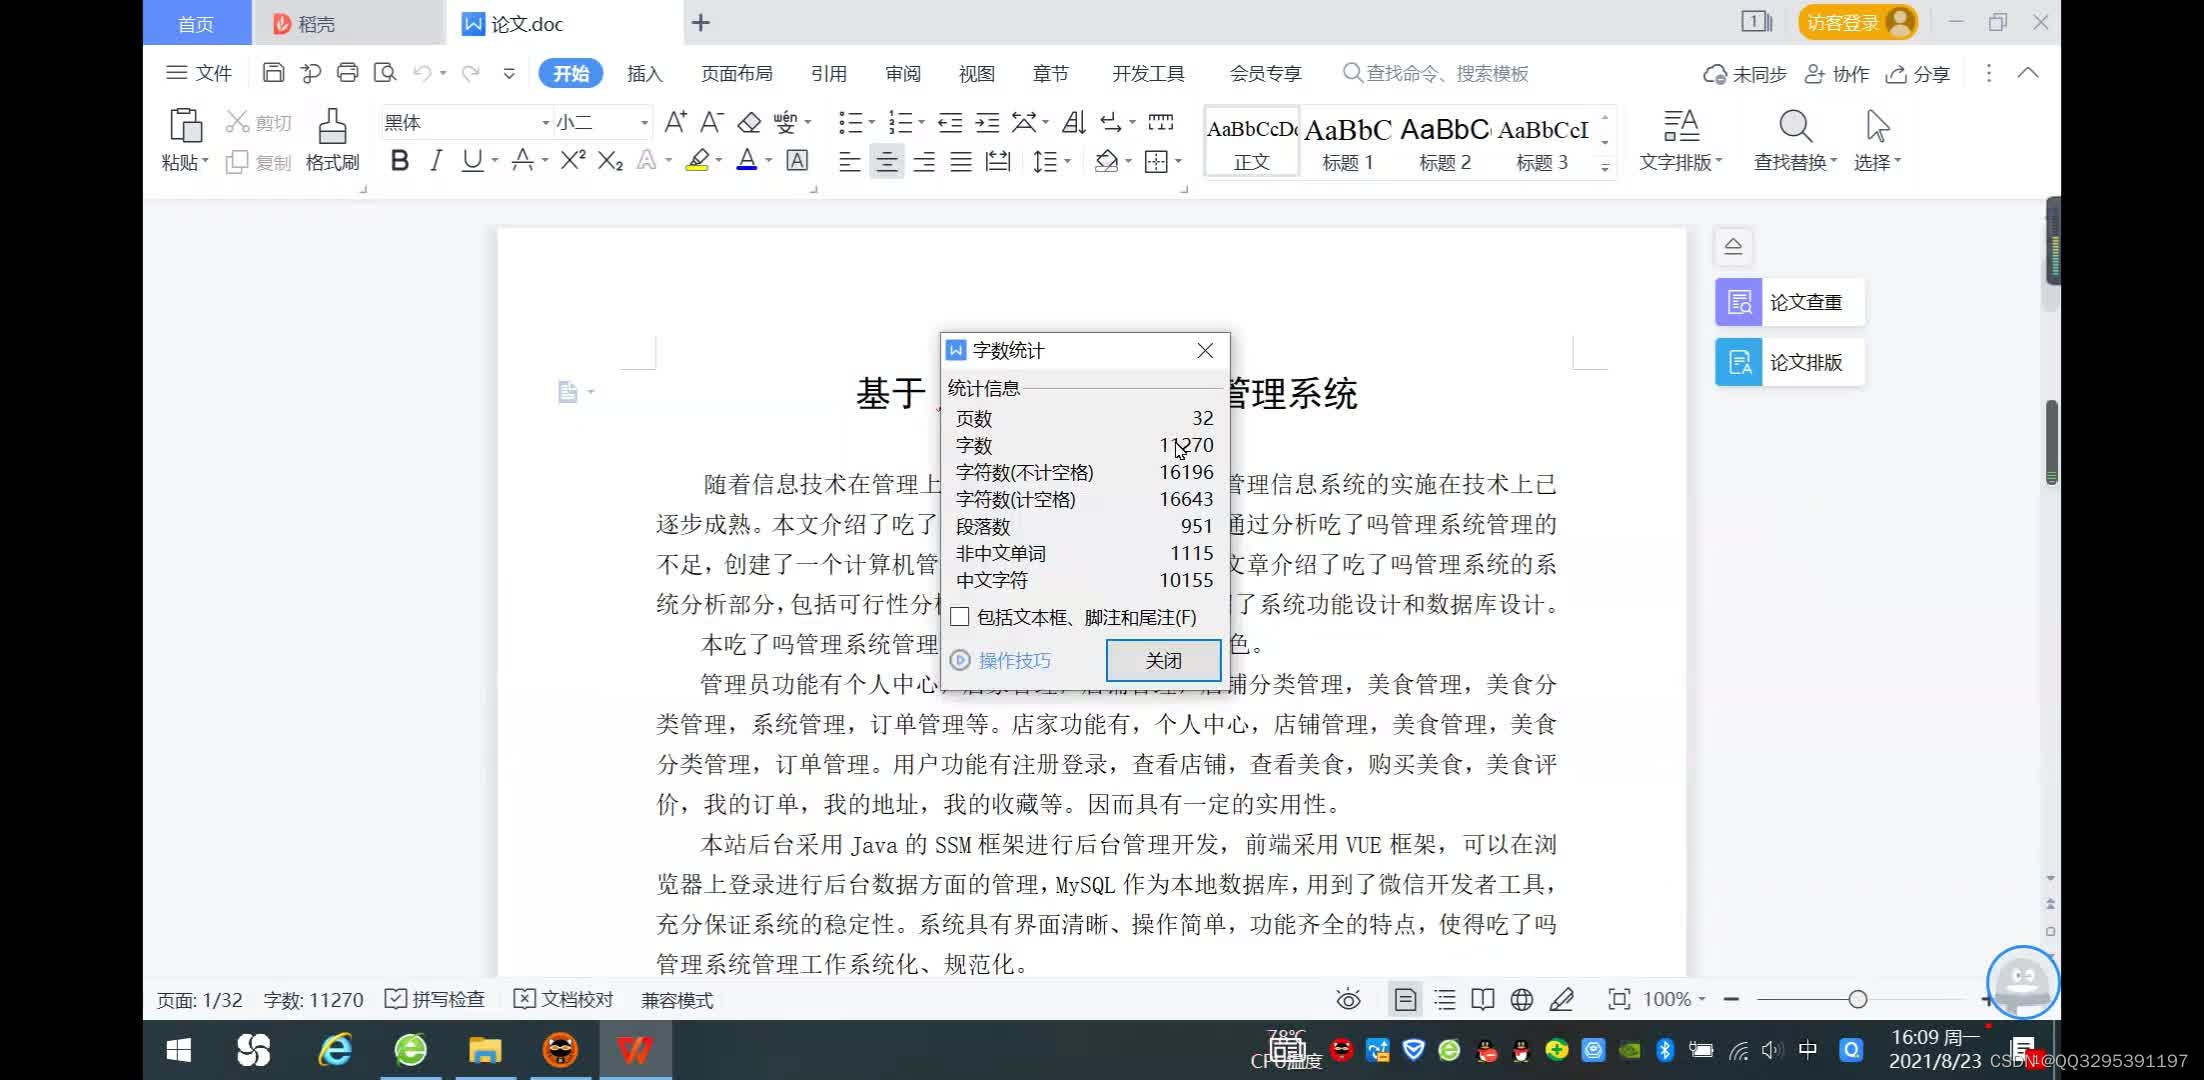The height and width of the screenshot is (1080, 2204).
Task: Expand the styles gallery
Action: 1605,168
